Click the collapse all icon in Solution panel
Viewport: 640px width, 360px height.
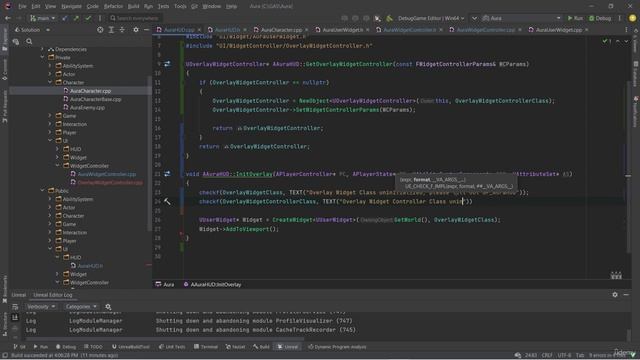click(122, 30)
